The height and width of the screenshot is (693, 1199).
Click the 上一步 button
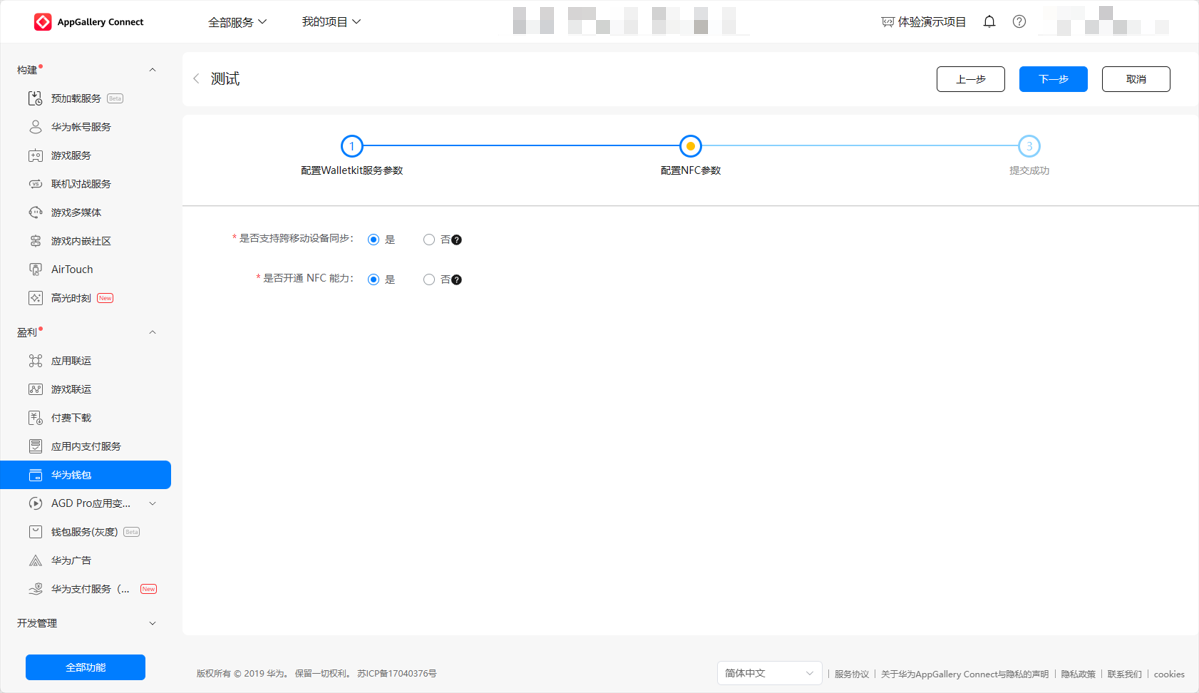(970, 79)
